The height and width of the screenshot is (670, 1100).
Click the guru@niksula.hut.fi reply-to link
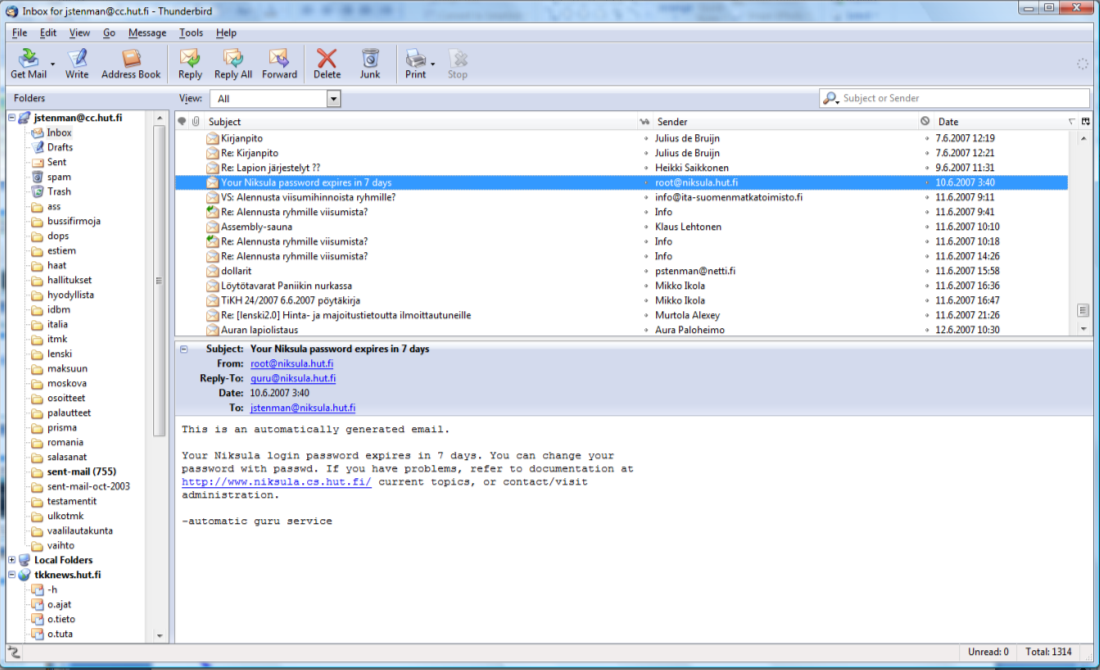pos(293,378)
